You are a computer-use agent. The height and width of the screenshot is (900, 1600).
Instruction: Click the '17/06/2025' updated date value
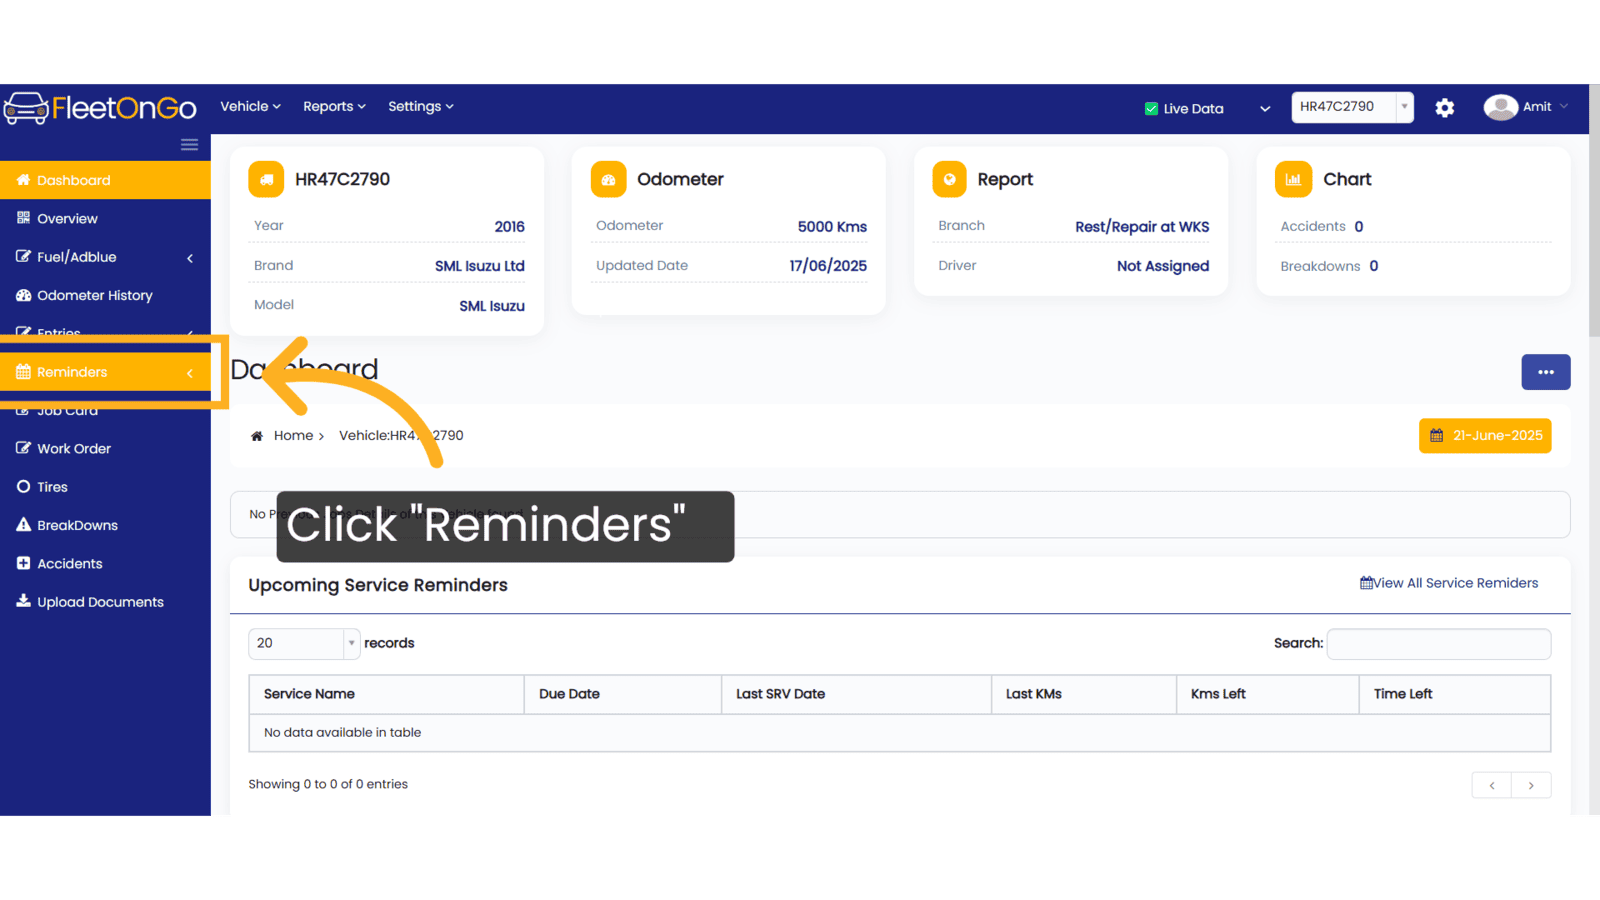(x=828, y=266)
